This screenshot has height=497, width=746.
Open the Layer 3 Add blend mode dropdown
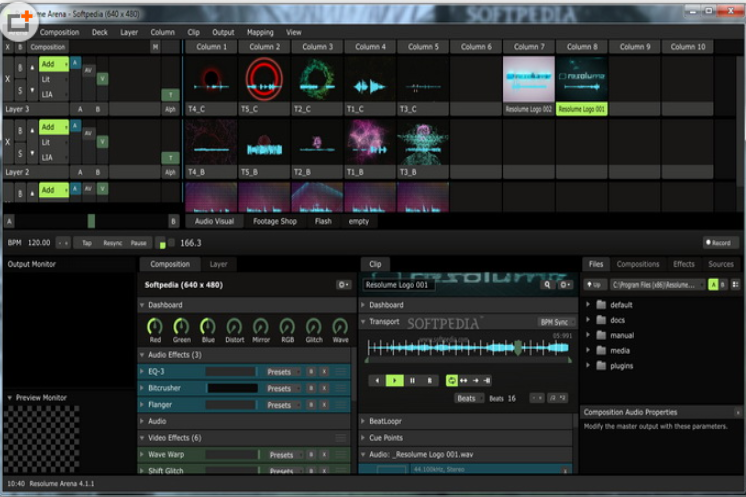pos(54,64)
